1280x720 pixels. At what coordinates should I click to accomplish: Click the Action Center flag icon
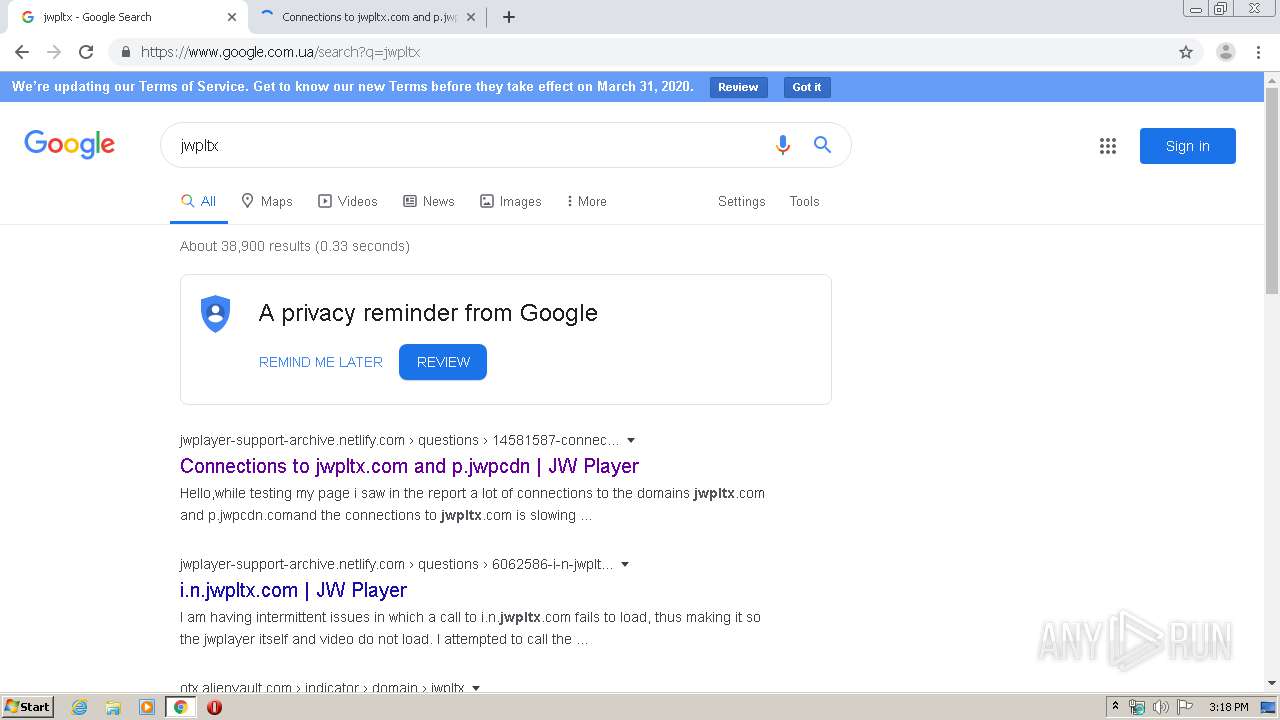point(1185,707)
